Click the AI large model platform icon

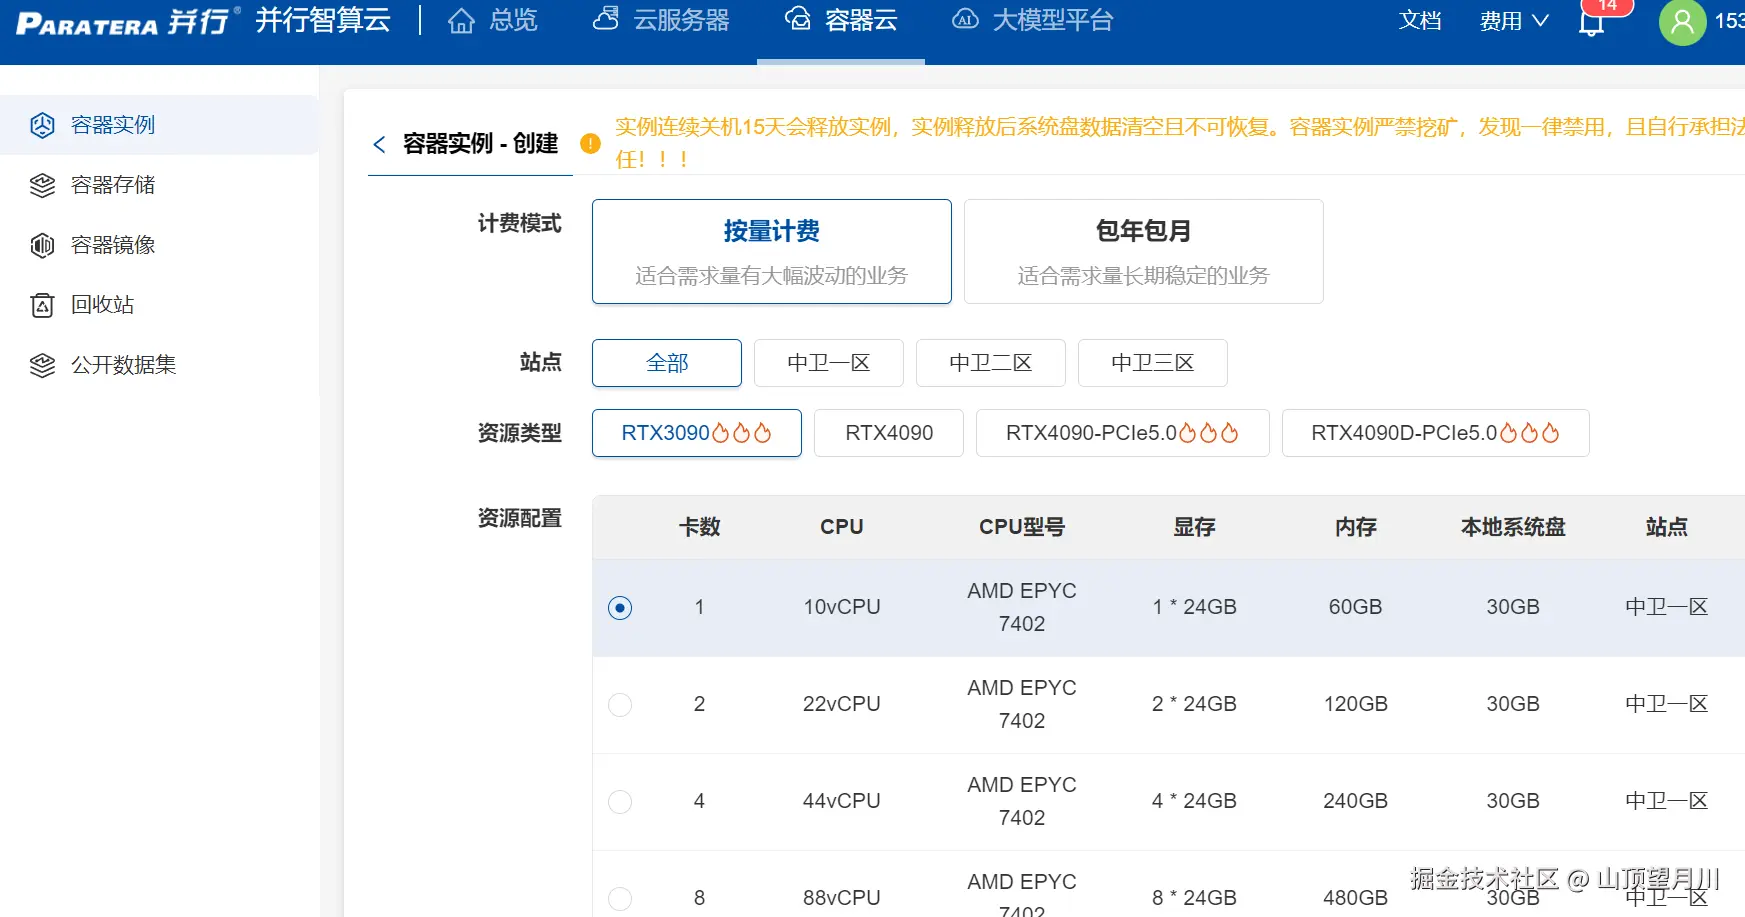pyautogui.click(x=965, y=19)
